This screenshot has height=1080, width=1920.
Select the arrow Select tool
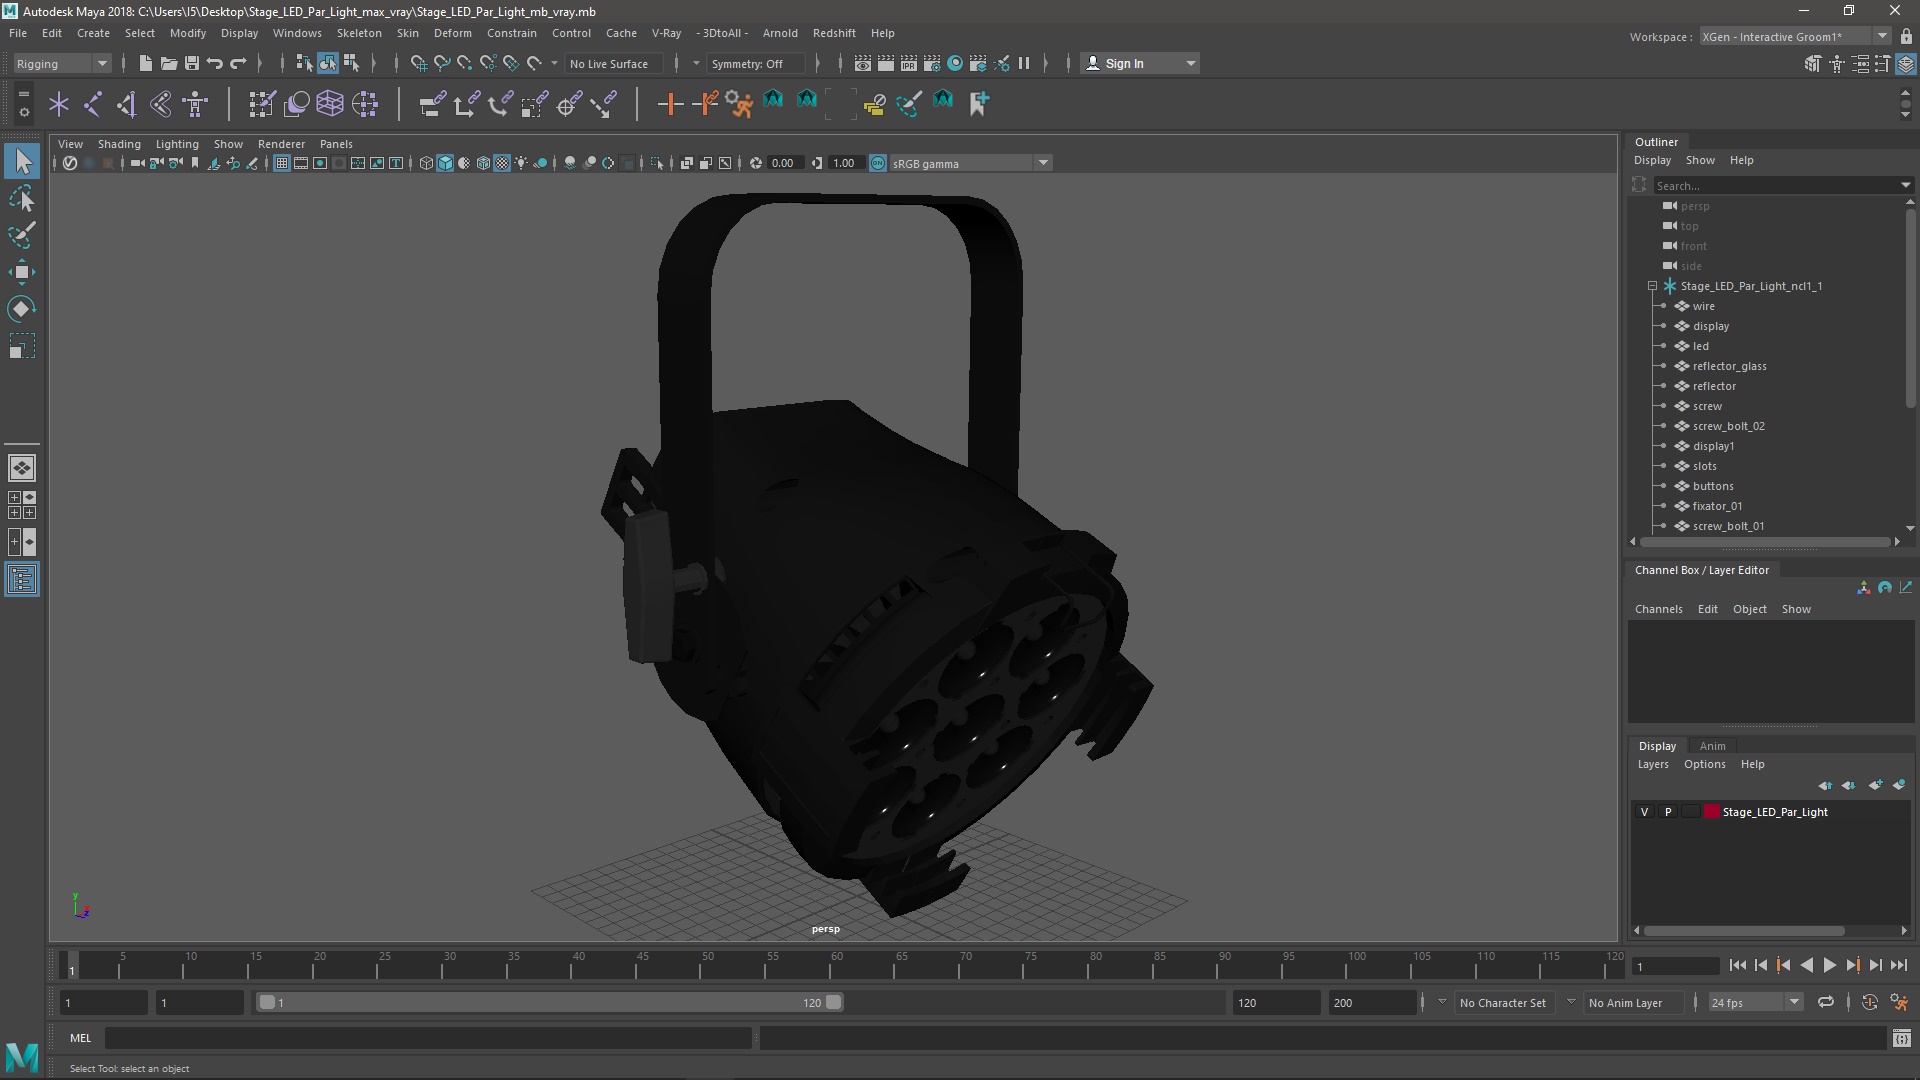pos(22,161)
